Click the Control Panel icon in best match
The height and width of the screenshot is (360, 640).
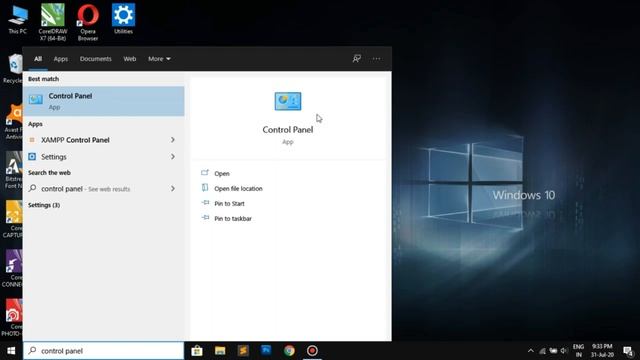[x=36, y=99]
